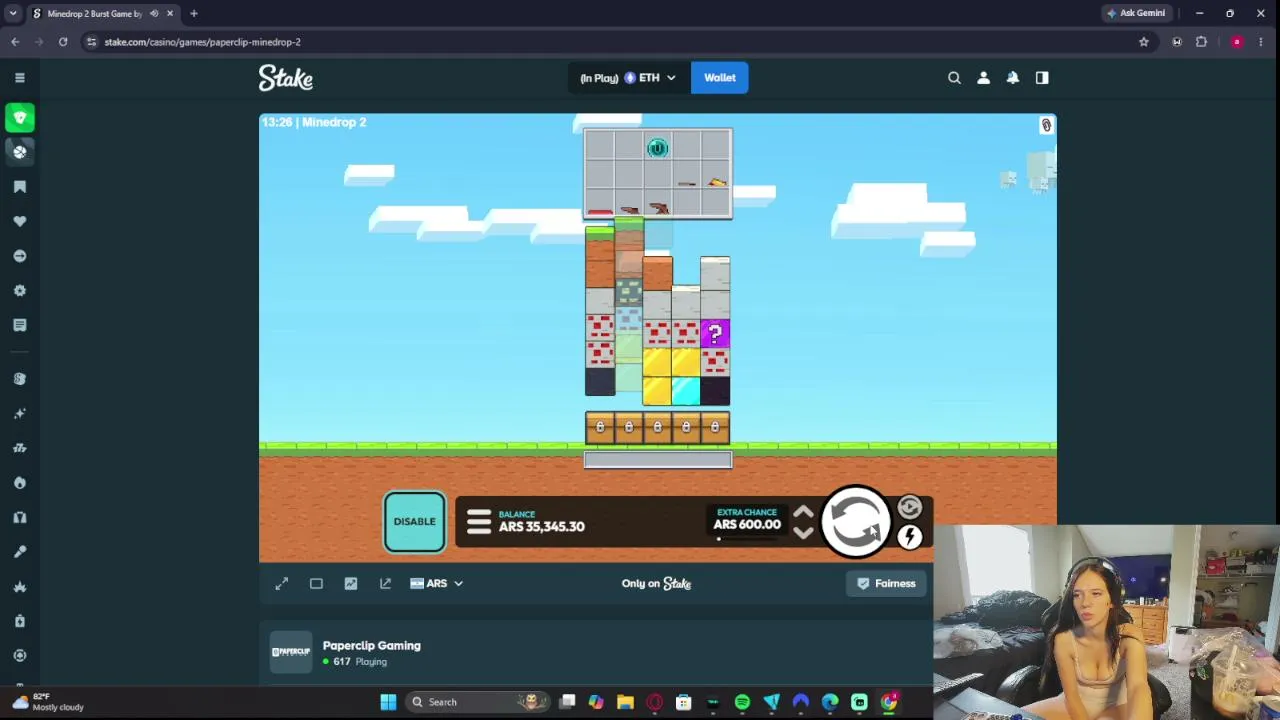The height and width of the screenshot is (720, 1280).
Task: Reload the page
Action: point(63,42)
